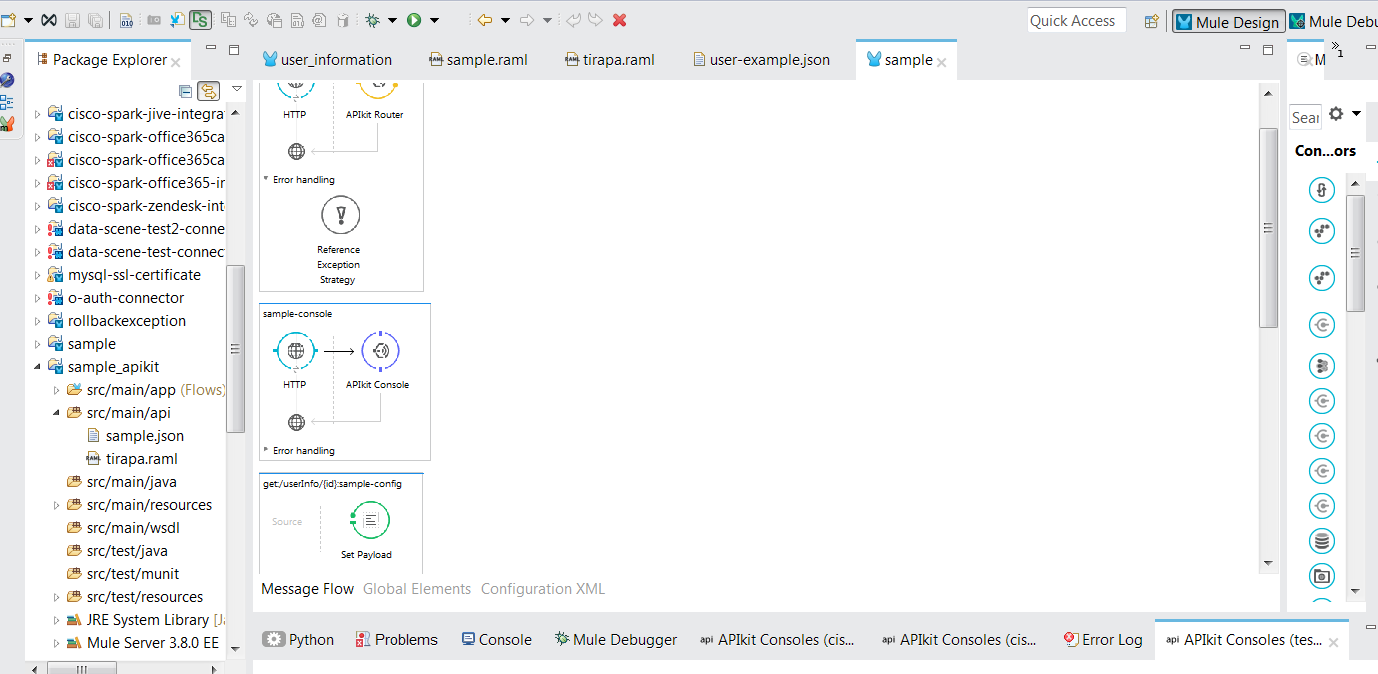Click the database connector icon in palette
The width and height of the screenshot is (1378, 674).
[x=1322, y=542]
